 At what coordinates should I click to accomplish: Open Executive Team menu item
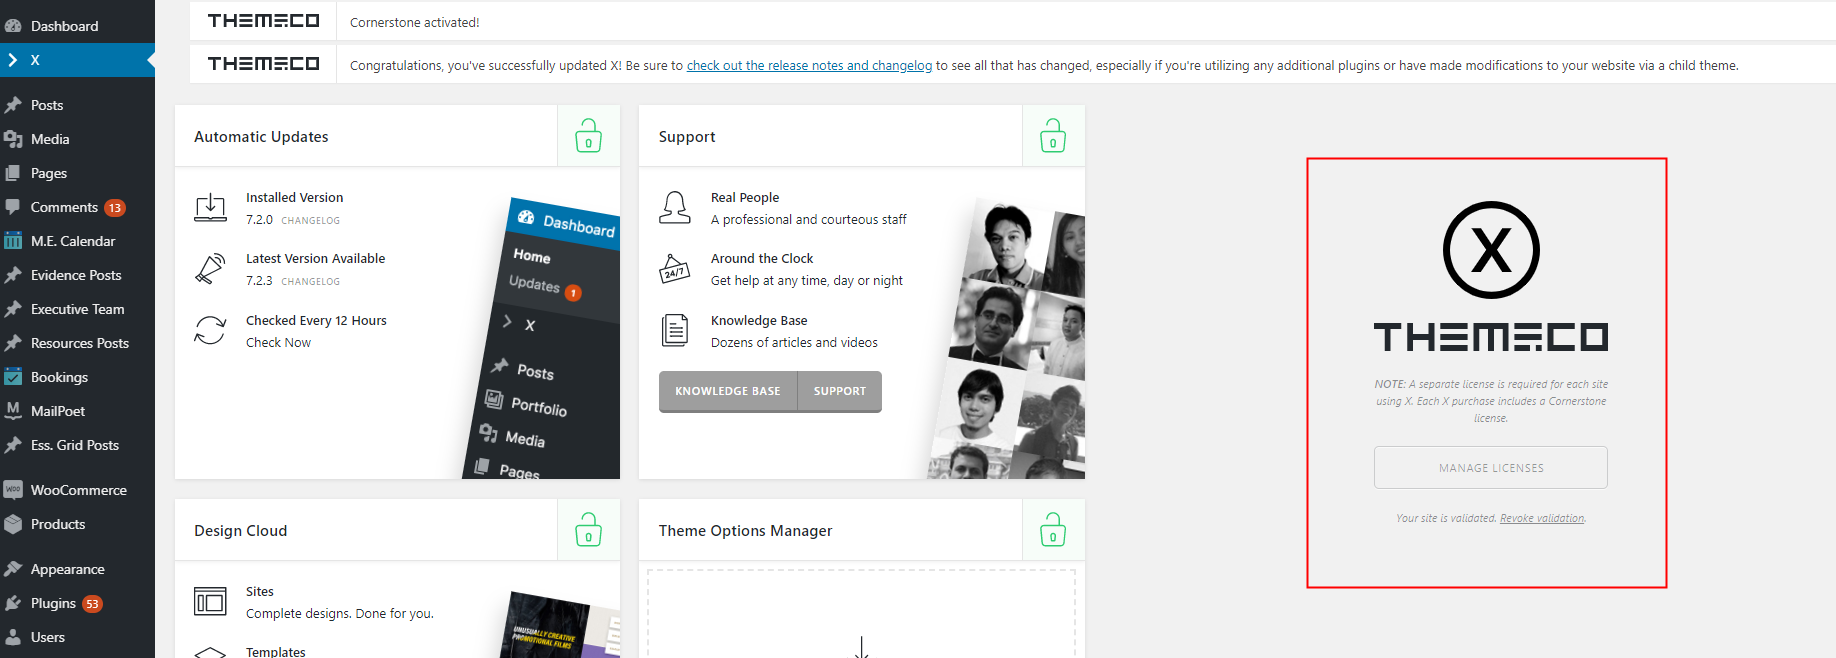(77, 309)
